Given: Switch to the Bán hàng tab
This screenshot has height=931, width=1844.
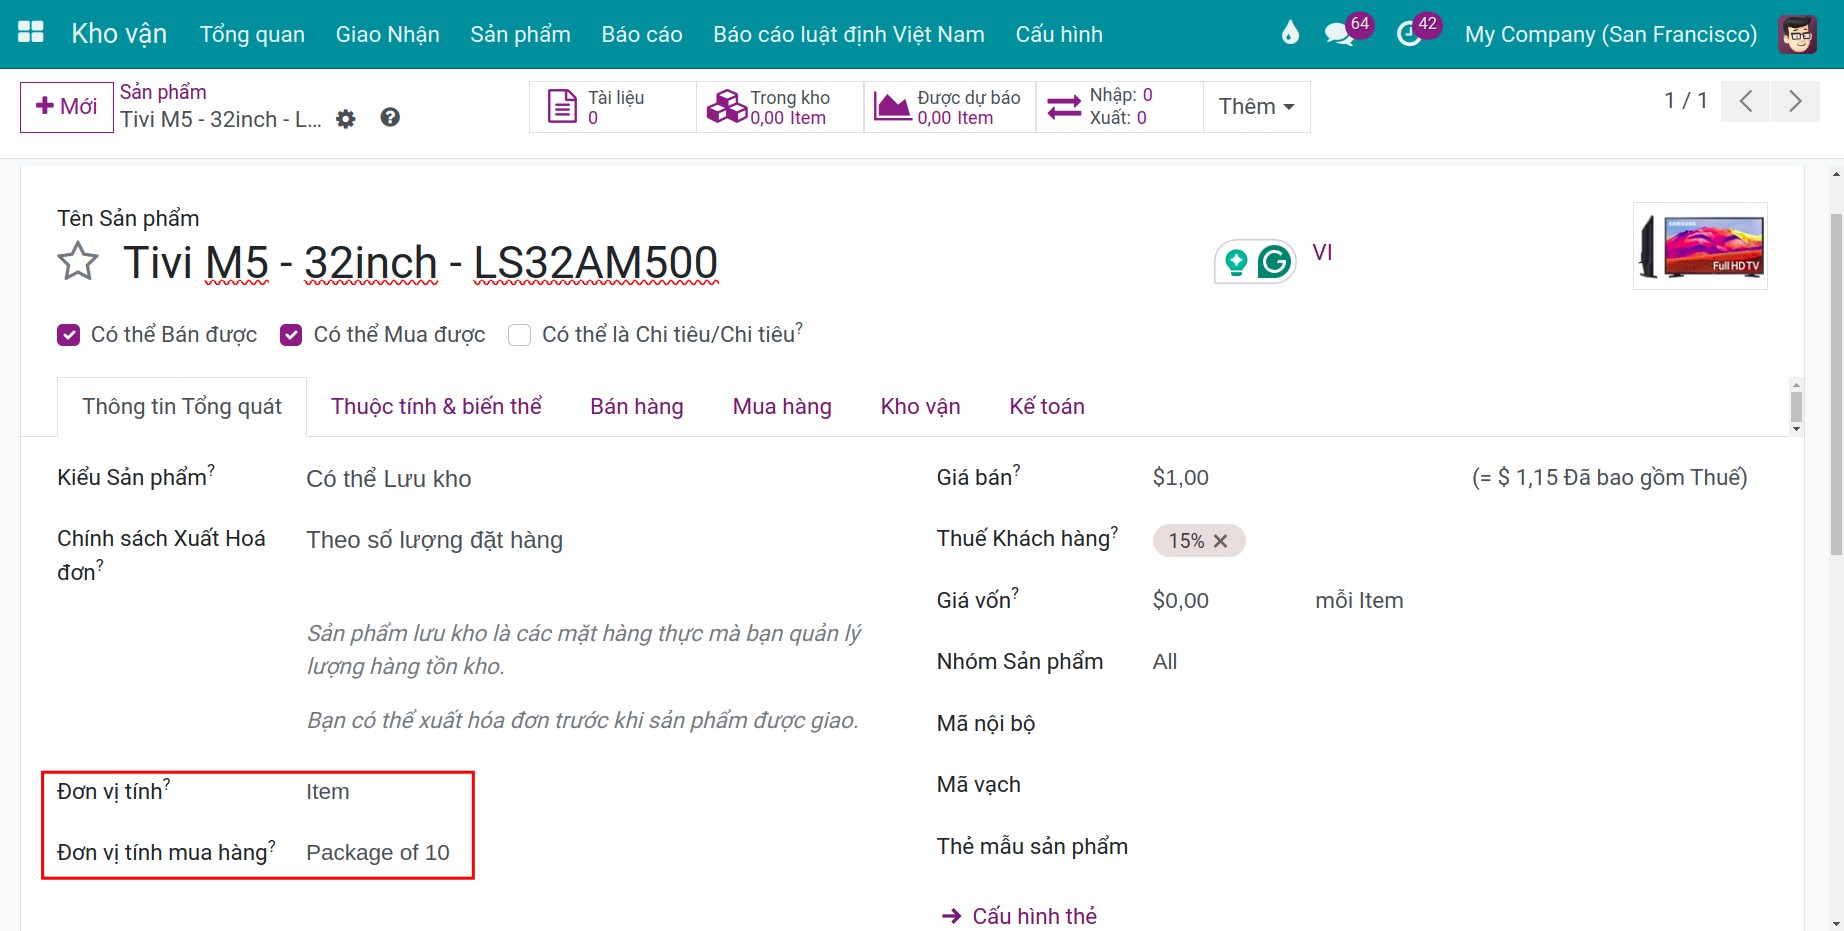Looking at the screenshot, I should [x=637, y=407].
